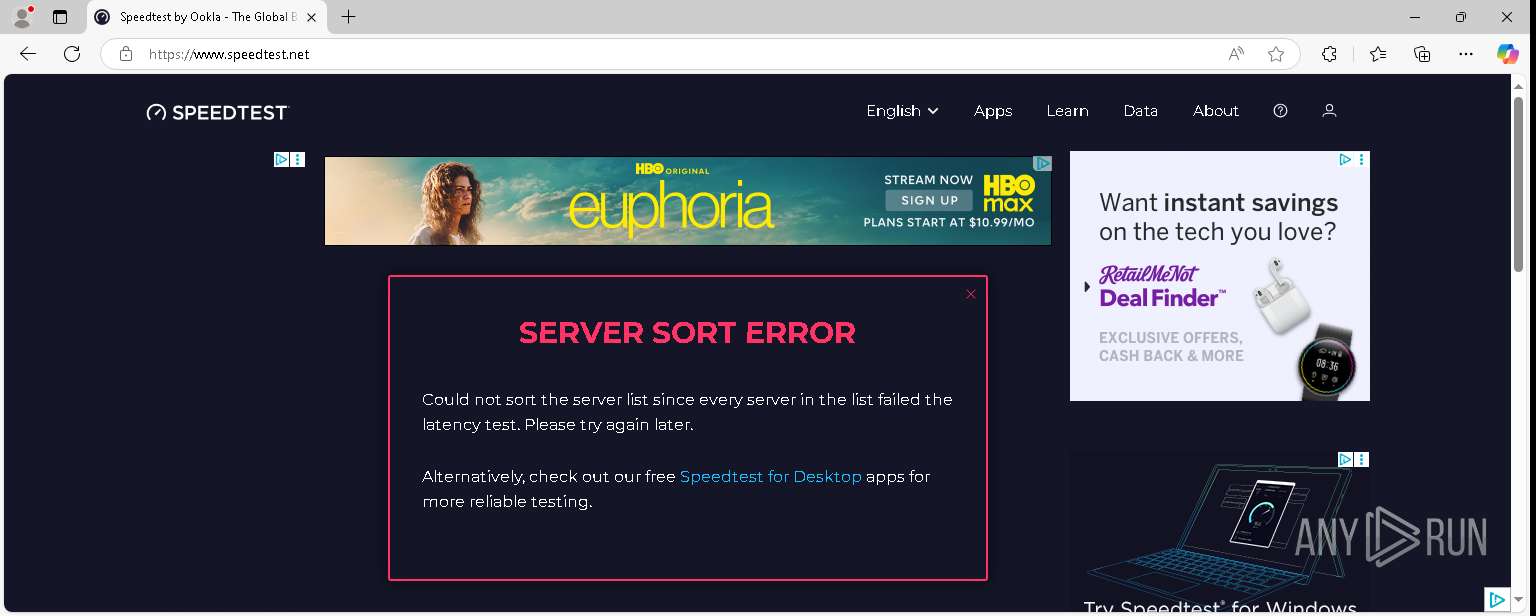
Task: Click AdChoices icon on Speedtest Windows ad
Action: [x=1346, y=459]
